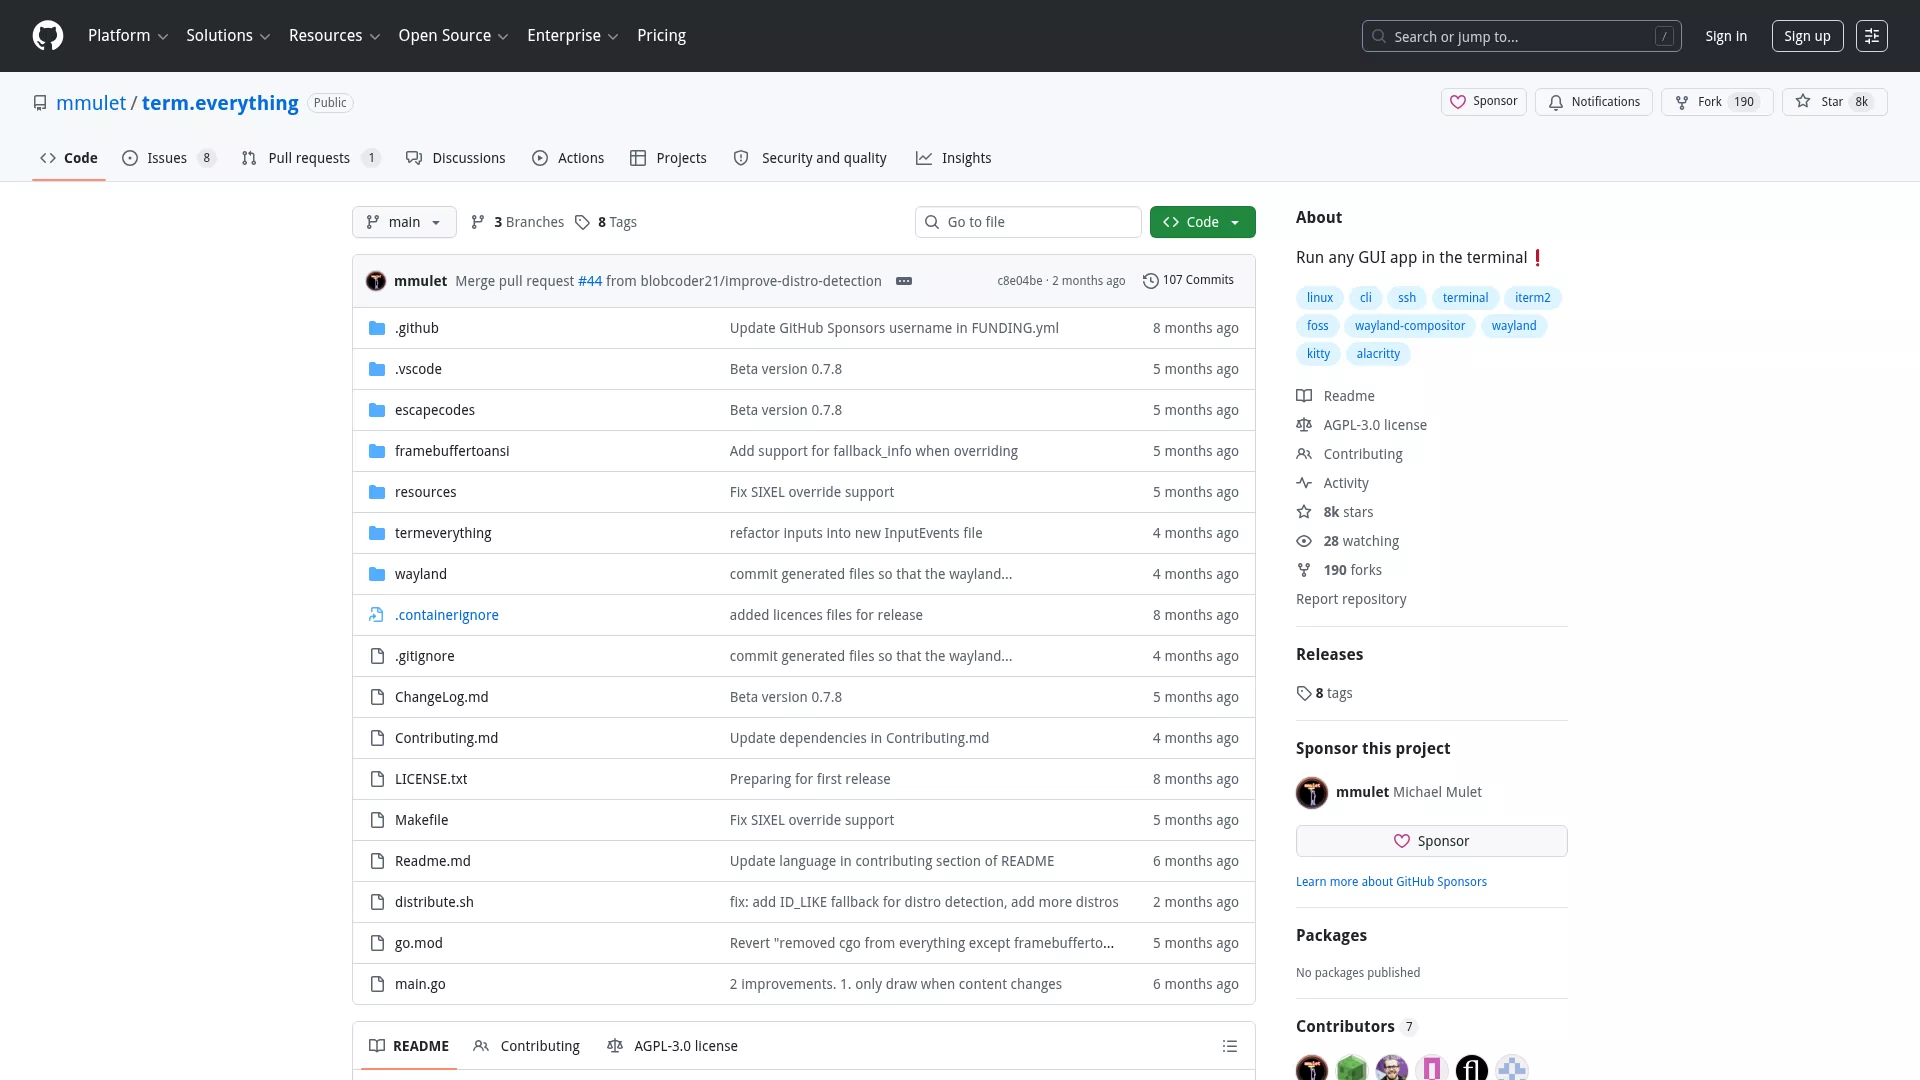Open Learn more about GitHub Sponsors link
Screen dimensions: 1920x1080
pyautogui.click(x=1391, y=882)
